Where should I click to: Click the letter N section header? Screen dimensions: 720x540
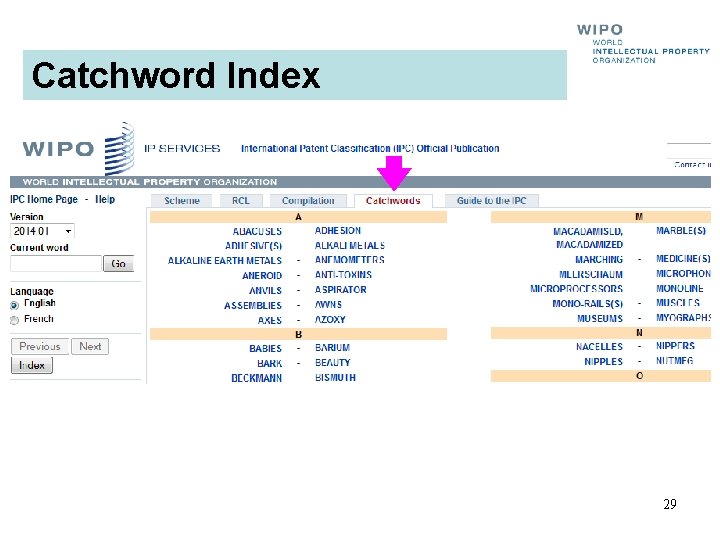tap(601, 333)
